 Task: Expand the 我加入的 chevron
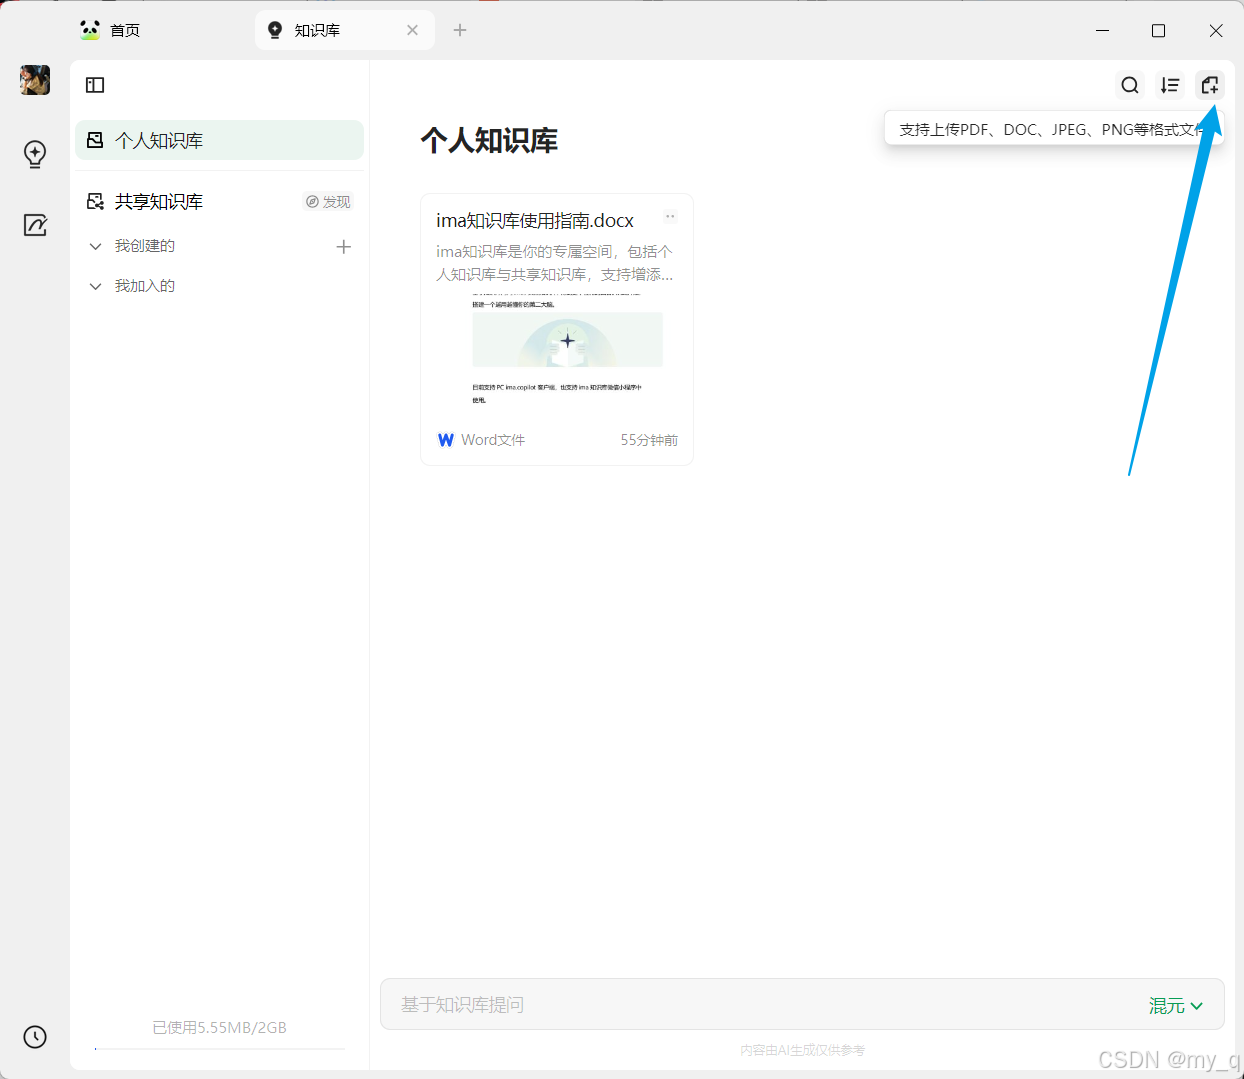click(x=96, y=286)
